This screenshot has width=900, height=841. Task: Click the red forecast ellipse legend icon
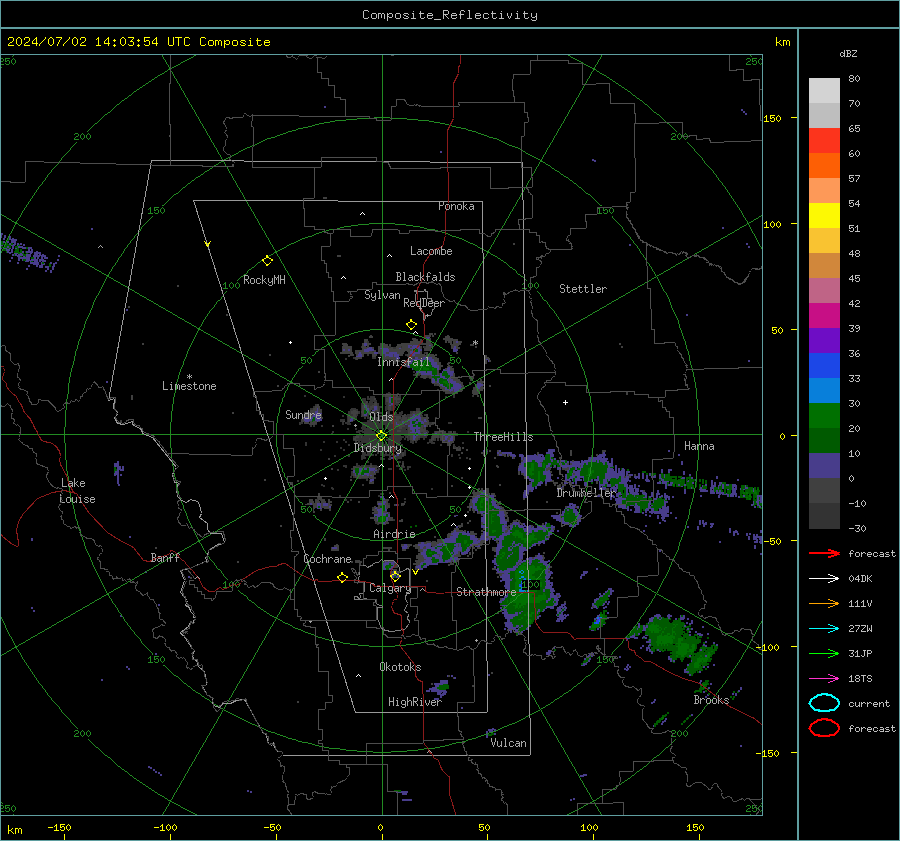pos(824,728)
